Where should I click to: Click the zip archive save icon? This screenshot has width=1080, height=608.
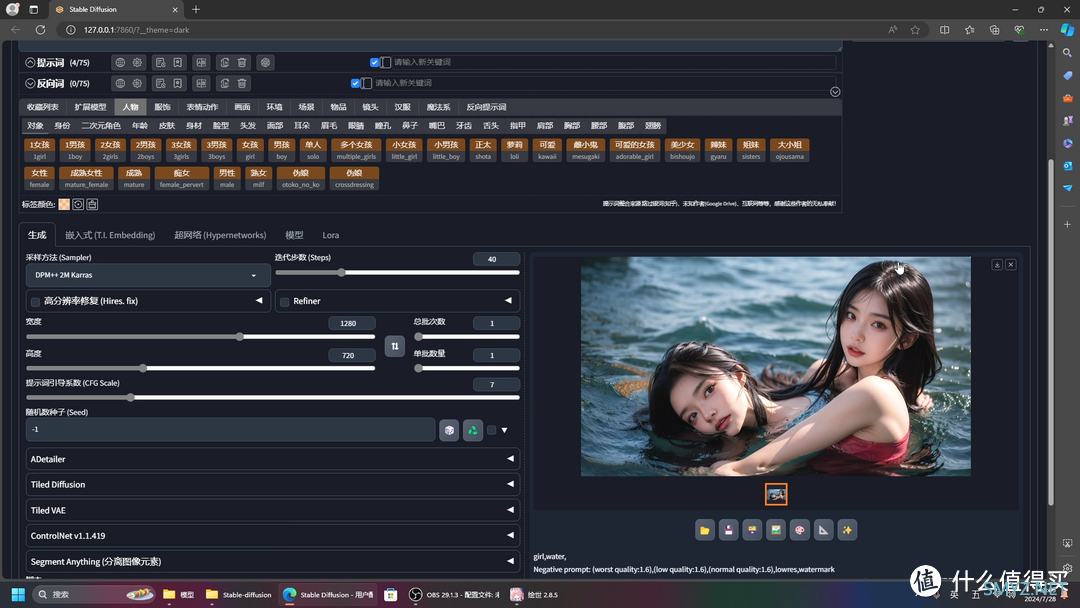coord(752,530)
